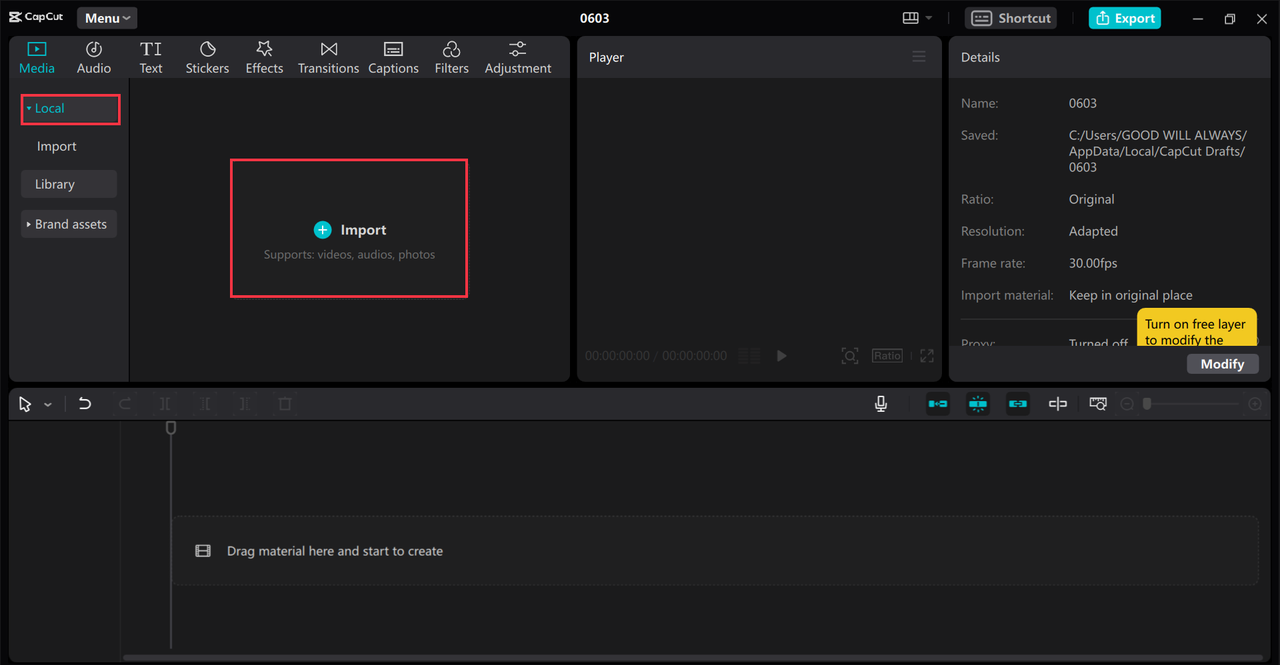Click the timeline playhead marker
Screen dimensions: 1280x665
171,428
